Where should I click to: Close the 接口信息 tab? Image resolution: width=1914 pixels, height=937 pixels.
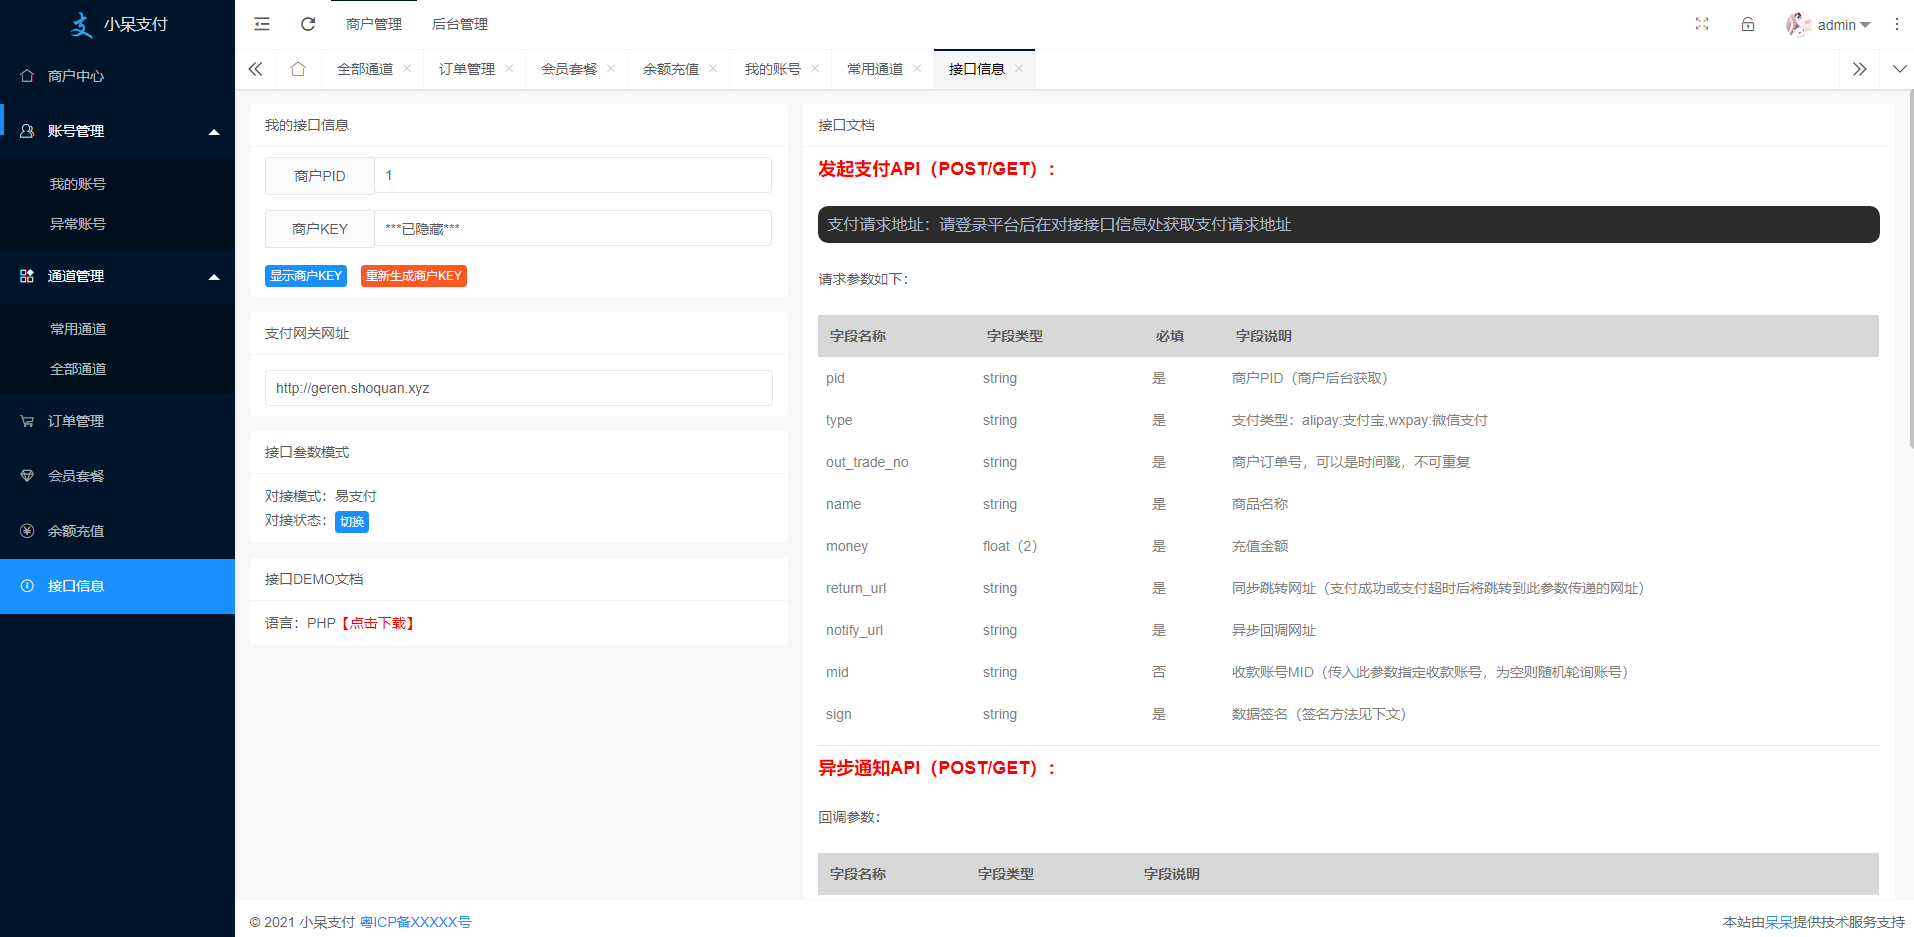click(1019, 69)
